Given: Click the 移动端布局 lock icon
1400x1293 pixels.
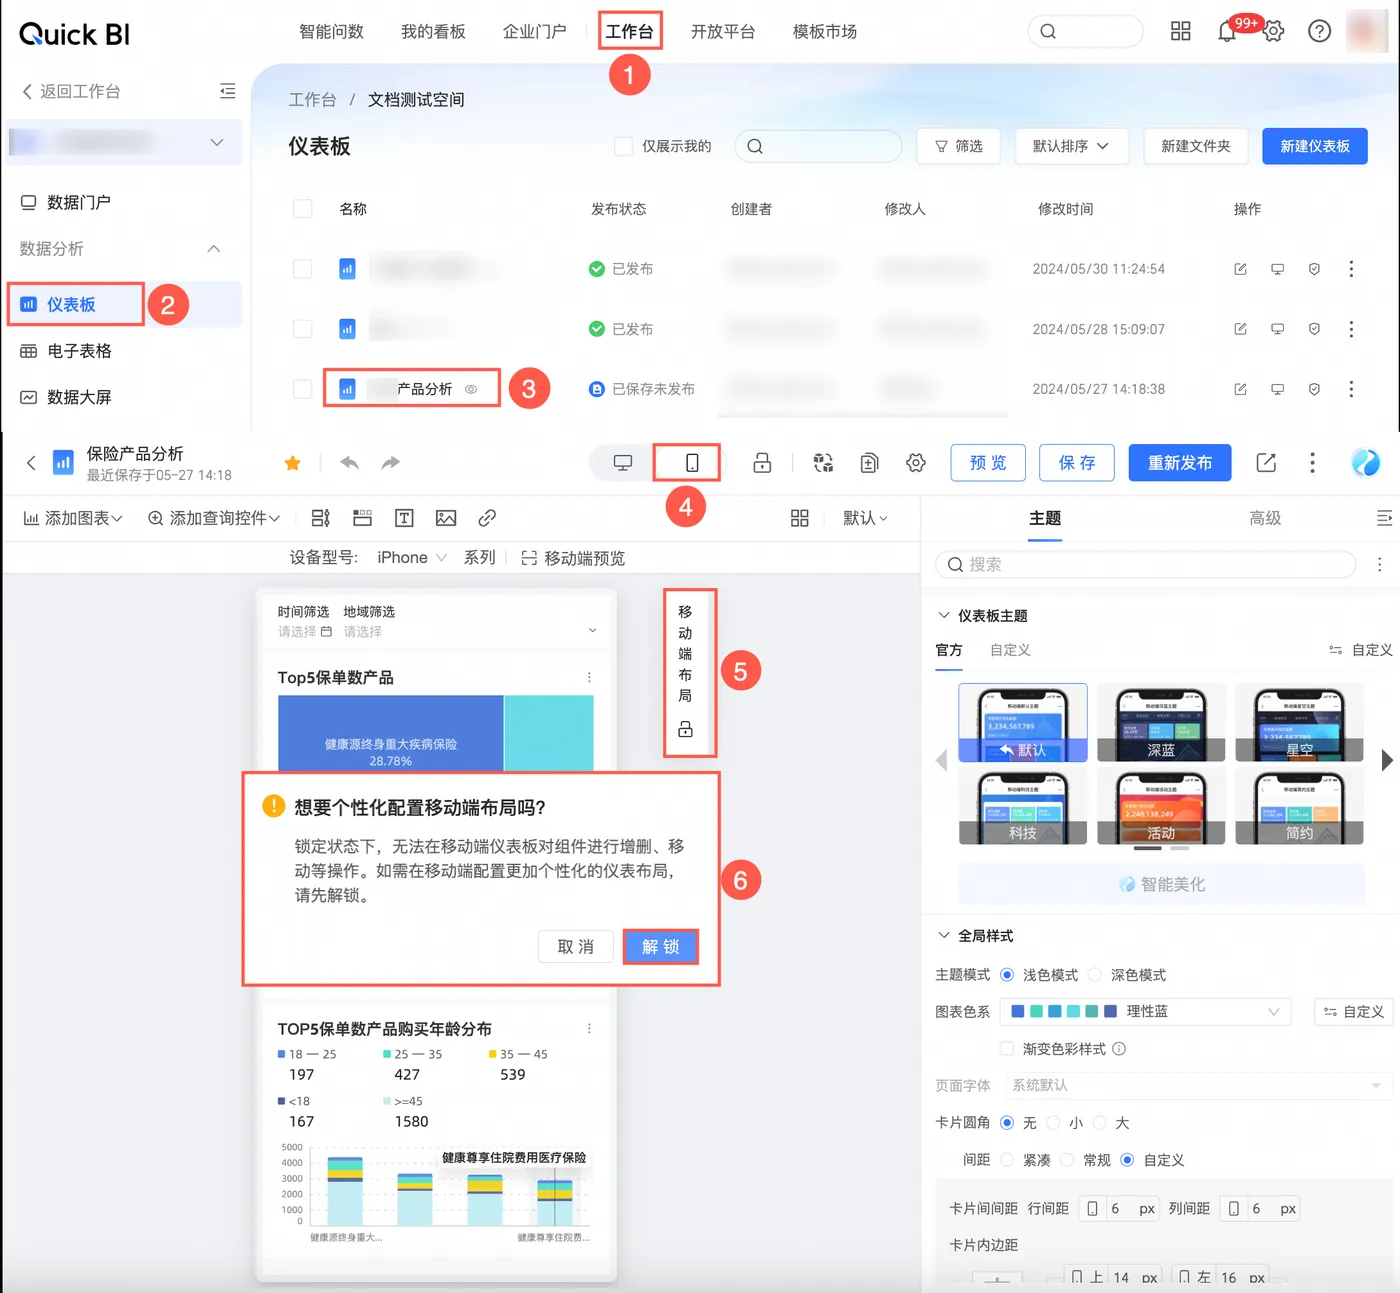Looking at the screenshot, I should pyautogui.click(x=685, y=729).
